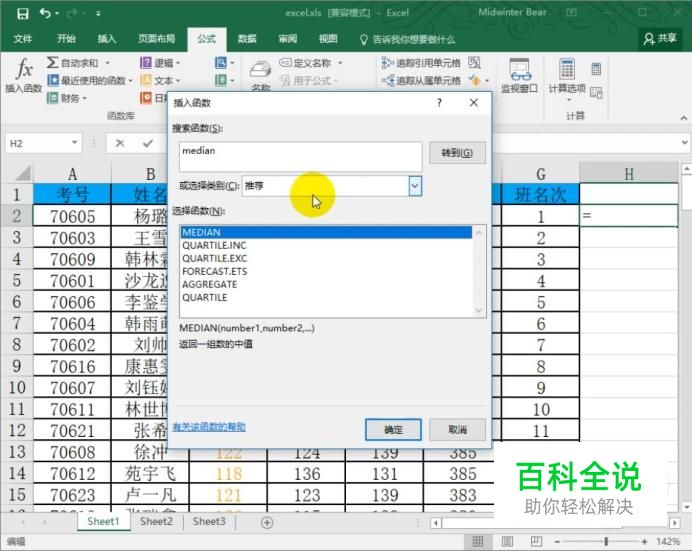This screenshot has height=551, width=692.
Task: Expand the Define Name dropdown arrow
Action: [340, 63]
